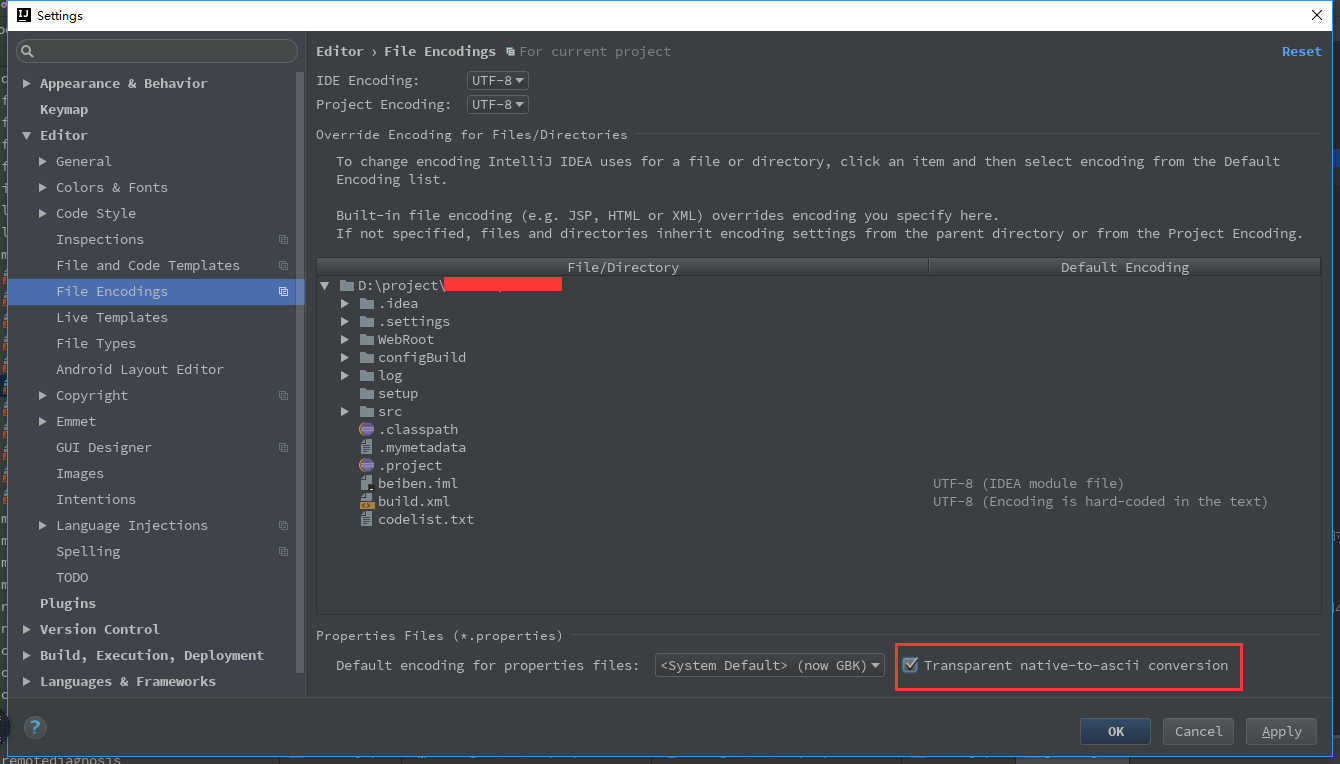The width and height of the screenshot is (1340, 764).
Task: Open help via the question mark icon
Action: pos(35,727)
